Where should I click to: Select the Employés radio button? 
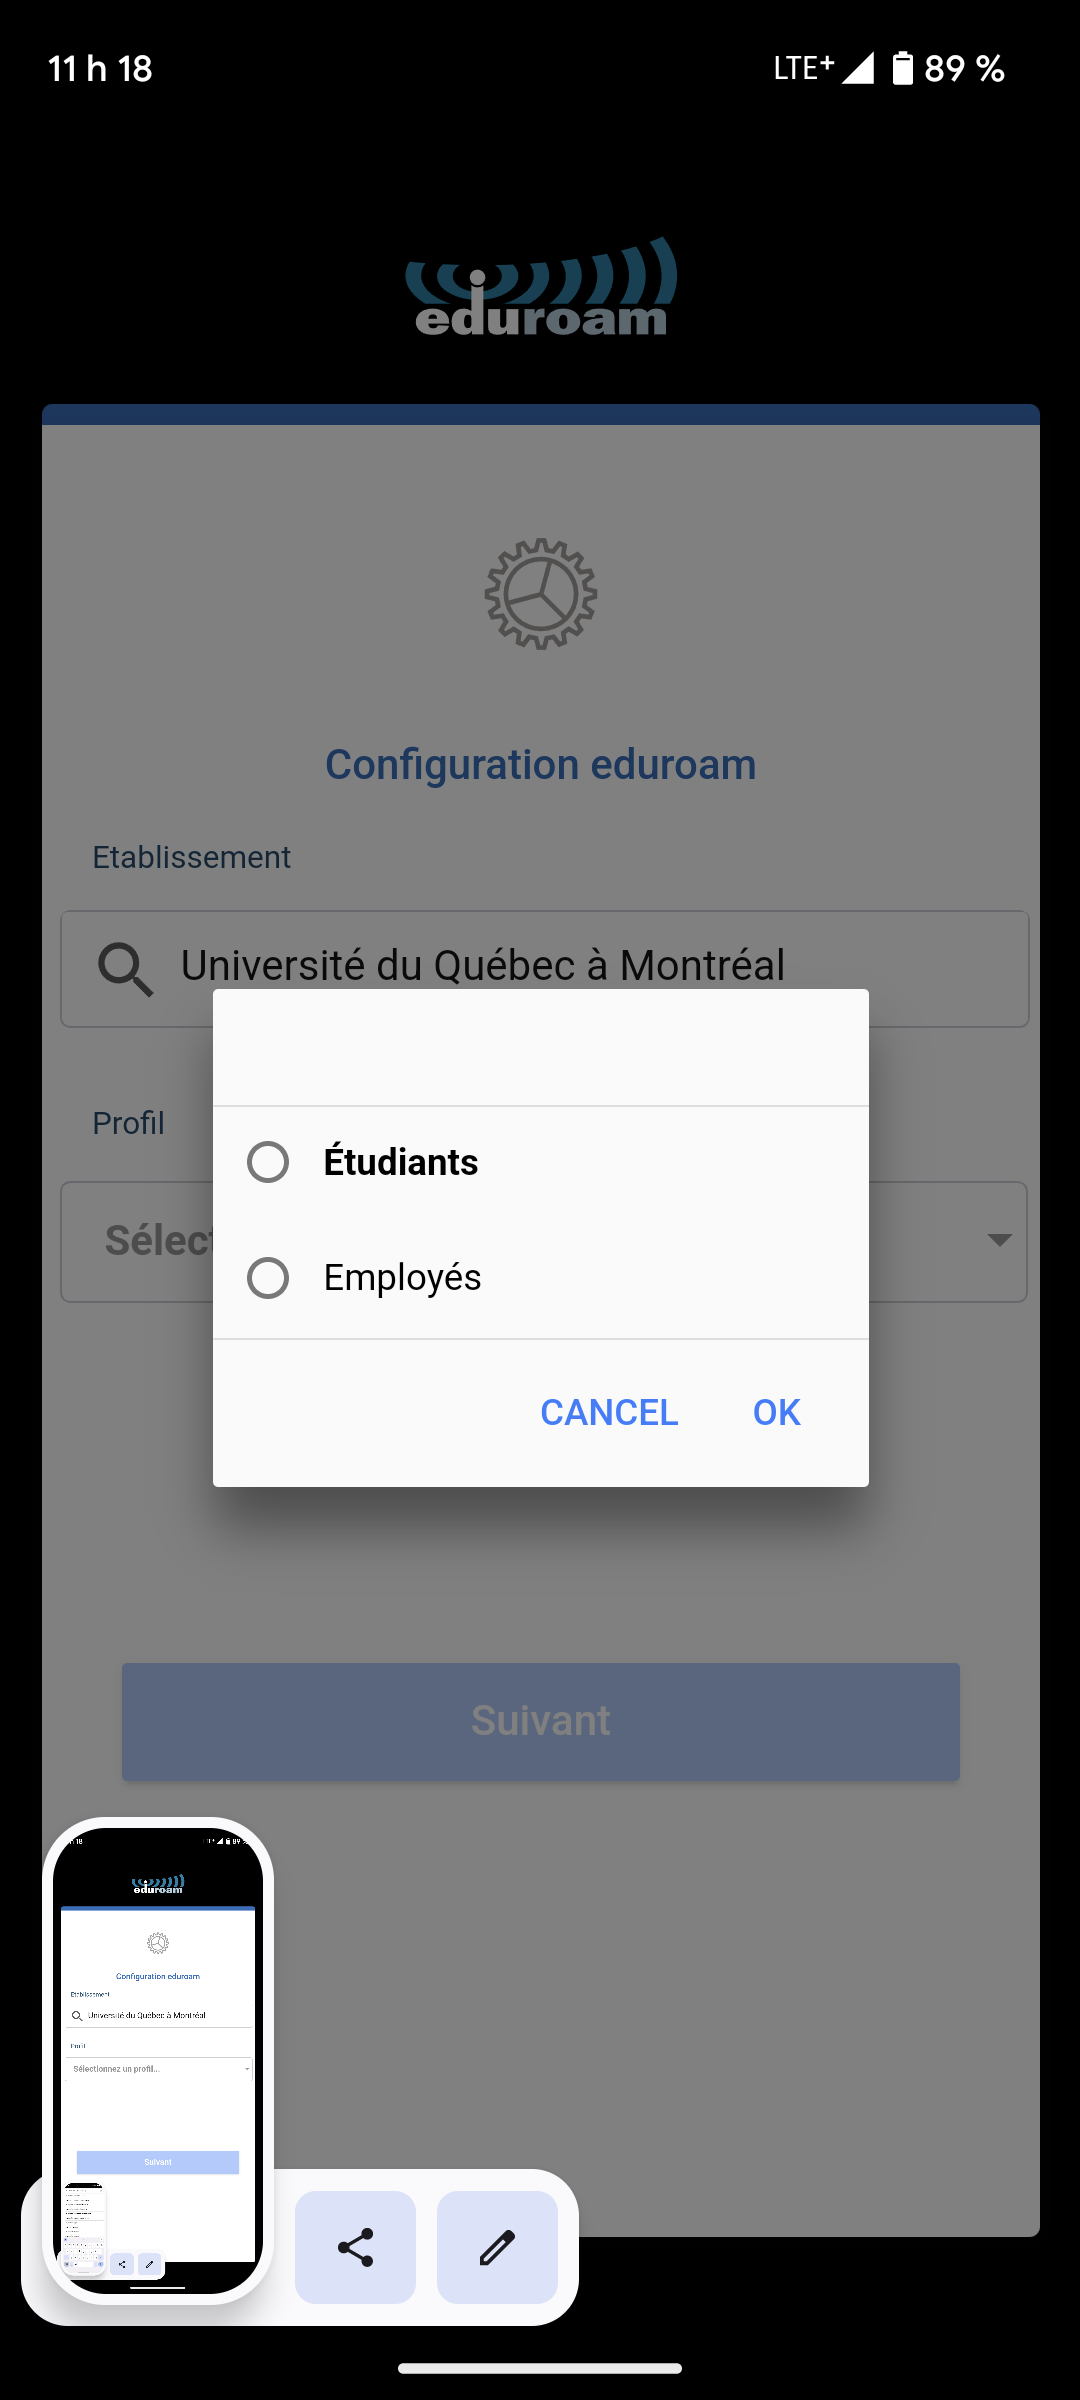coord(268,1278)
